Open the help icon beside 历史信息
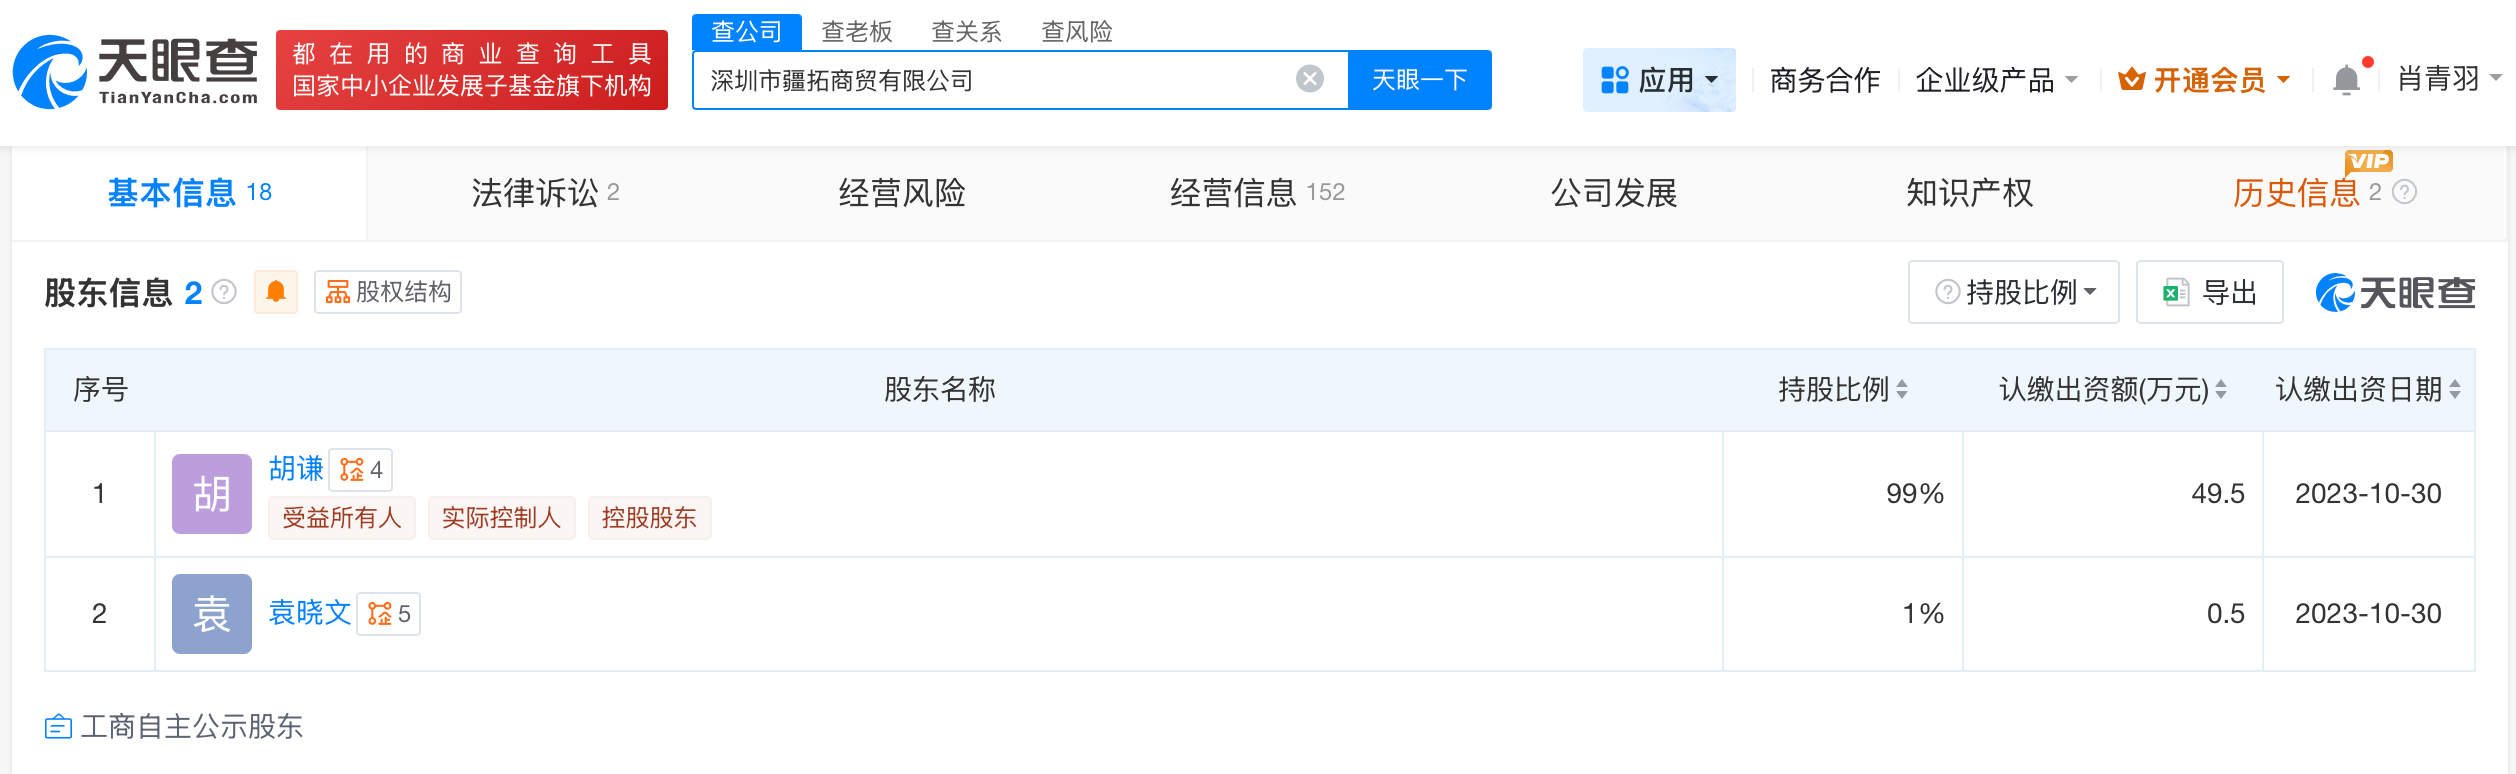The width and height of the screenshot is (2516, 774). 2404,192
